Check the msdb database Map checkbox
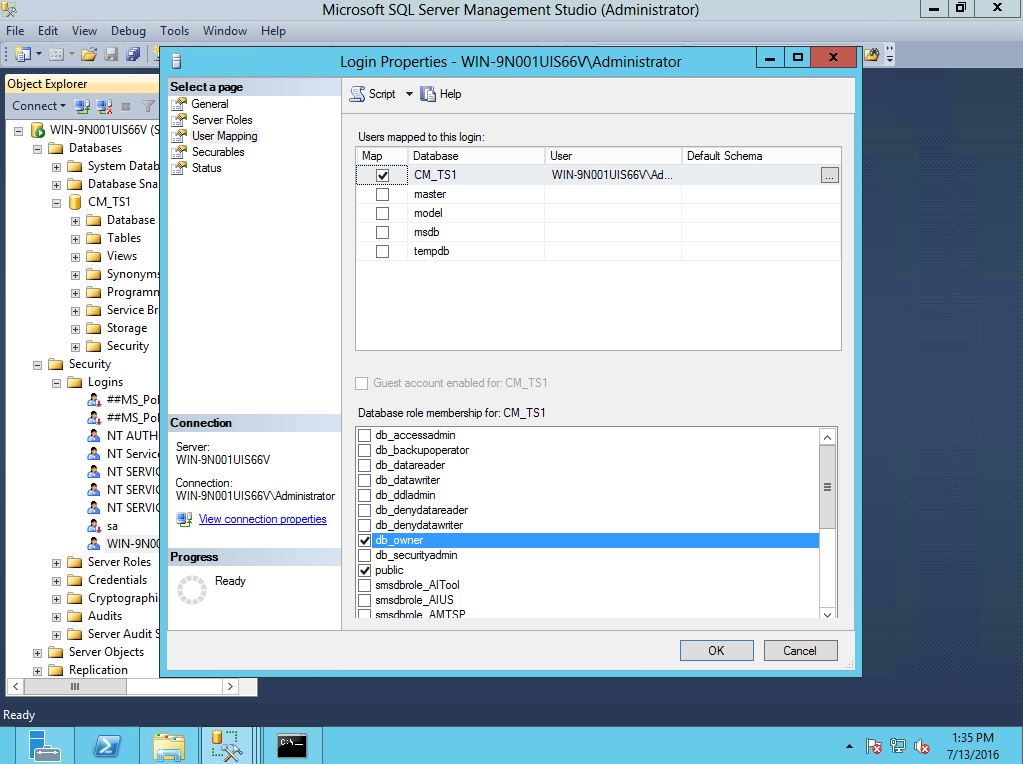 point(382,232)
